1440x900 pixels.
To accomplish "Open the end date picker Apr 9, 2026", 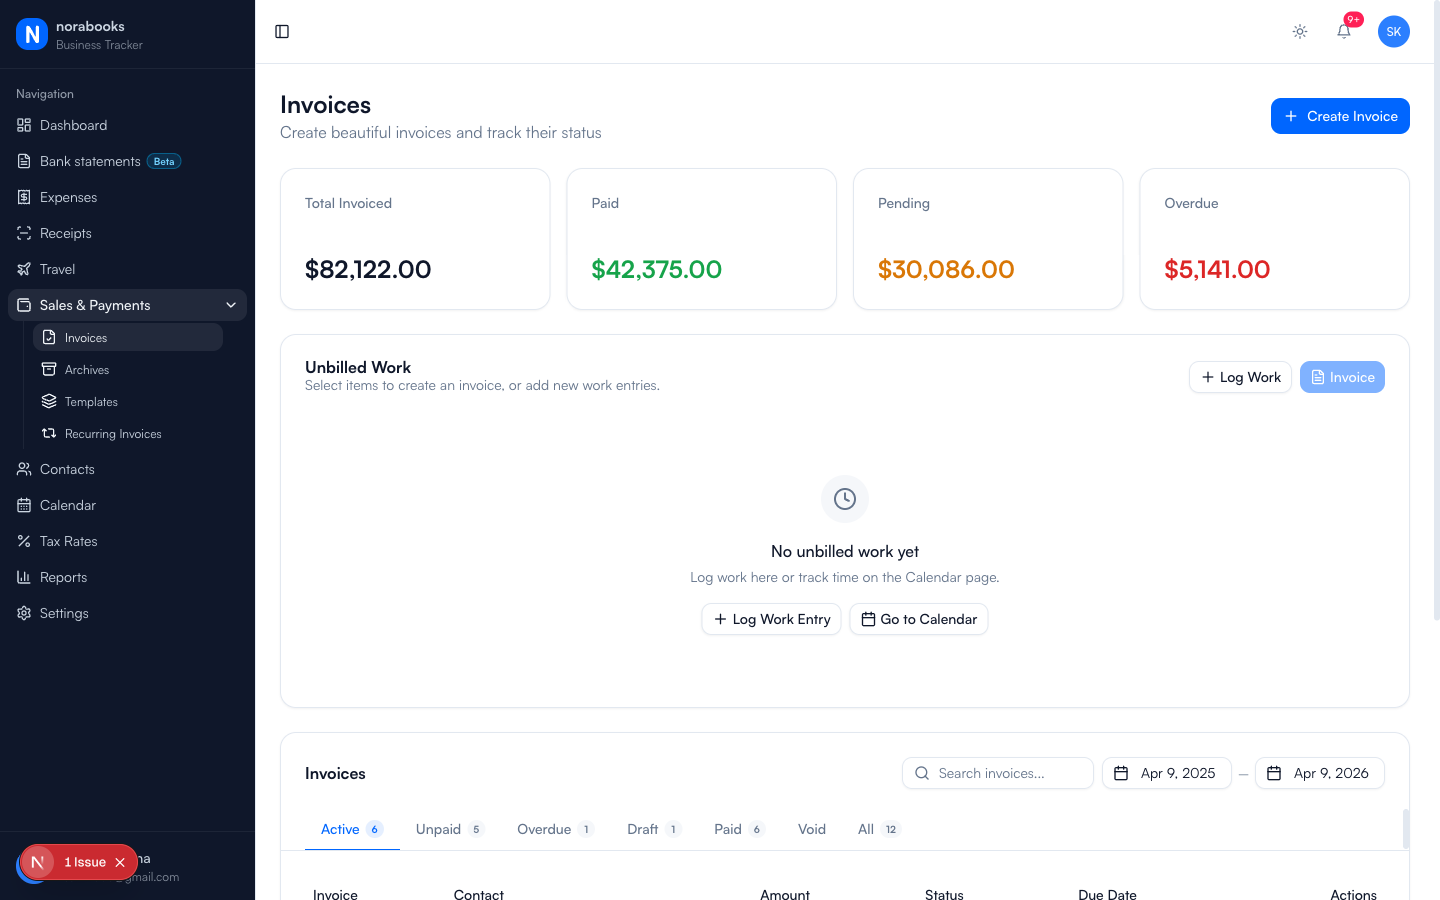I will [x=1320, y=773].
